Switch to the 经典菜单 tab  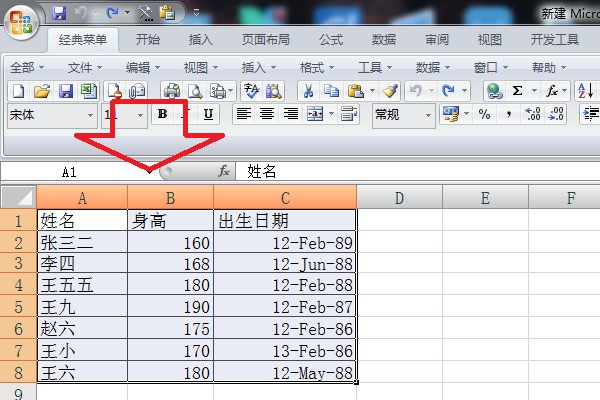point(83,39)
